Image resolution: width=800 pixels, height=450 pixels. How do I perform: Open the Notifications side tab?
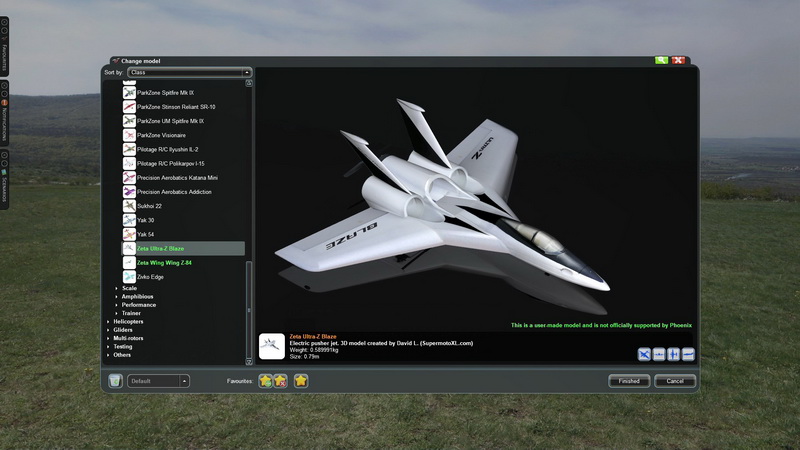point(5,120)
